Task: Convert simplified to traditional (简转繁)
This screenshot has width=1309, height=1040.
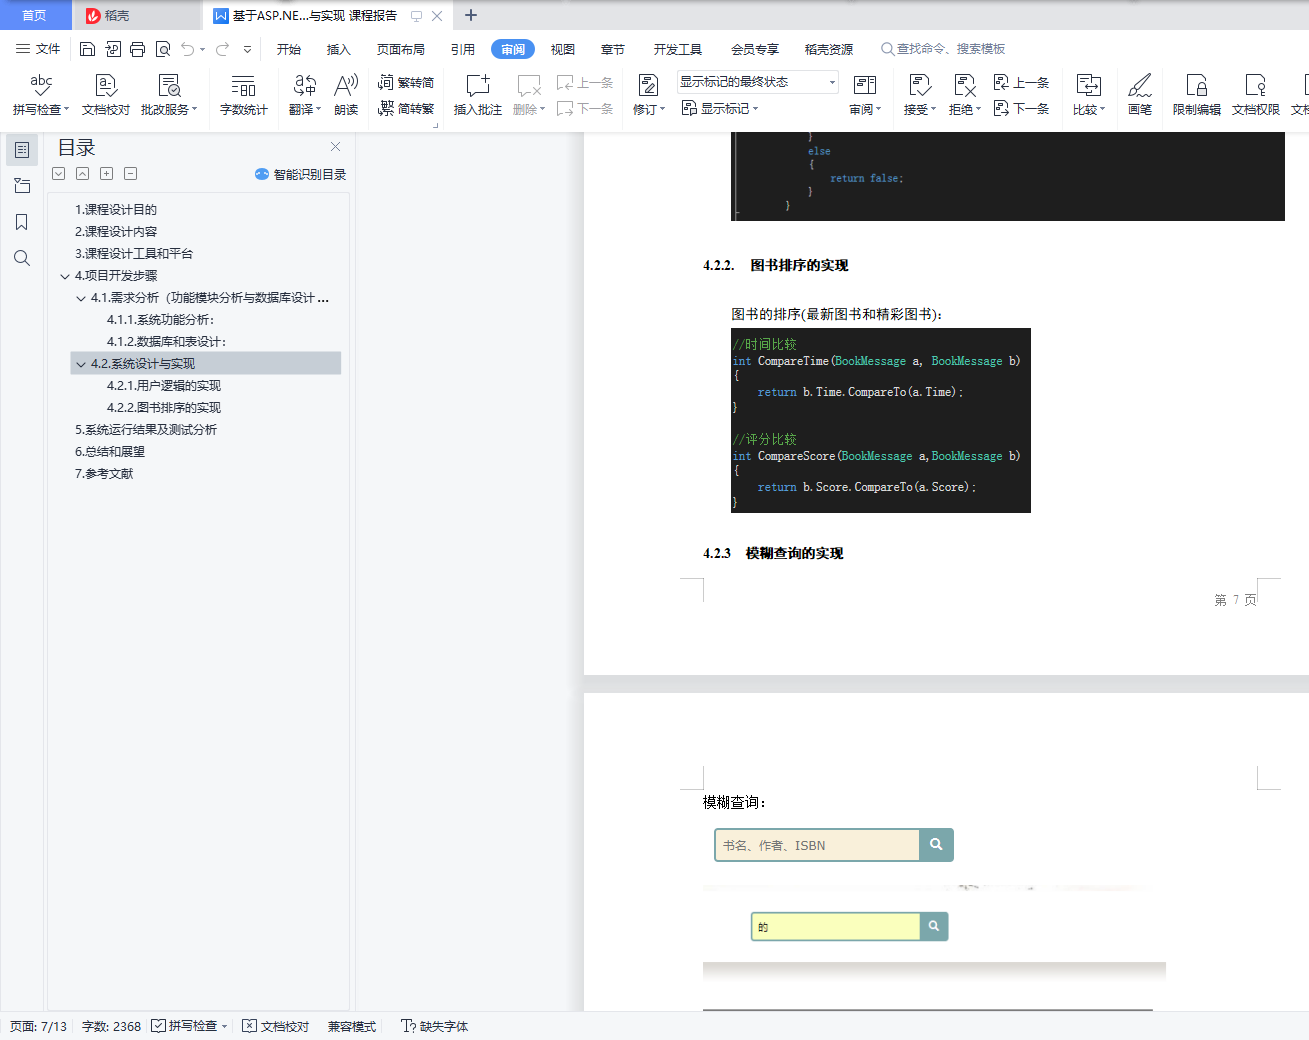Action: coord(406,109)
